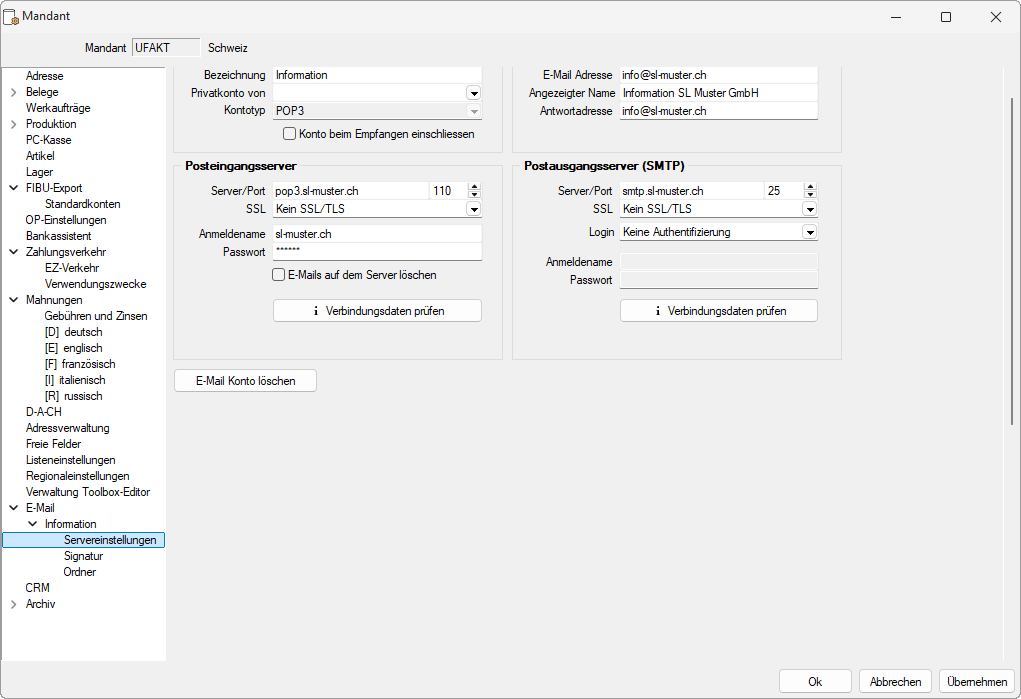Open the outgoing SMTP SSL dropdown
This screenshot has height=699, width=1021.
tap(810, 209)
